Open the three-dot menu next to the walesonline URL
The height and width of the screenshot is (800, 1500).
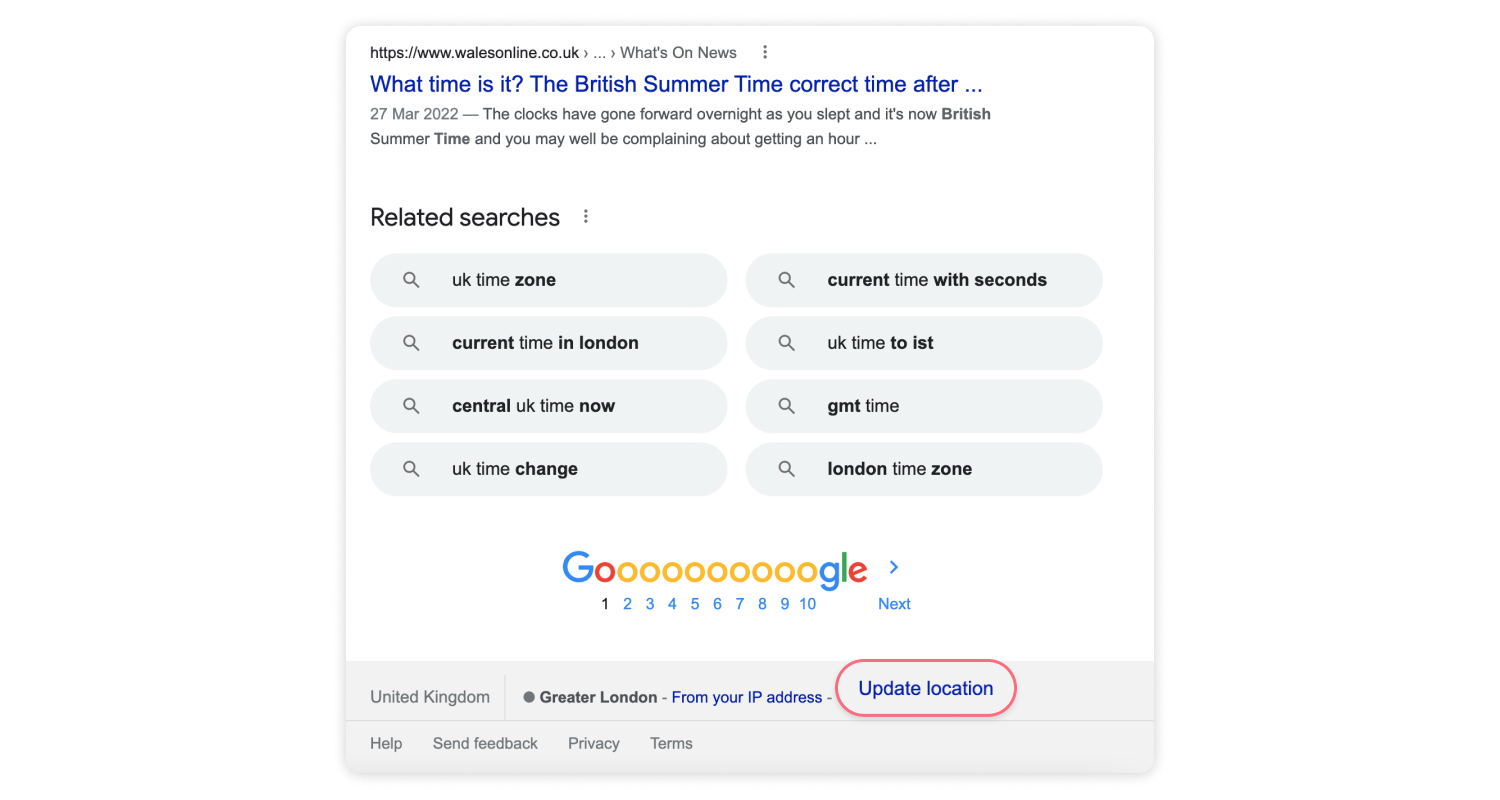coord(765,52)
